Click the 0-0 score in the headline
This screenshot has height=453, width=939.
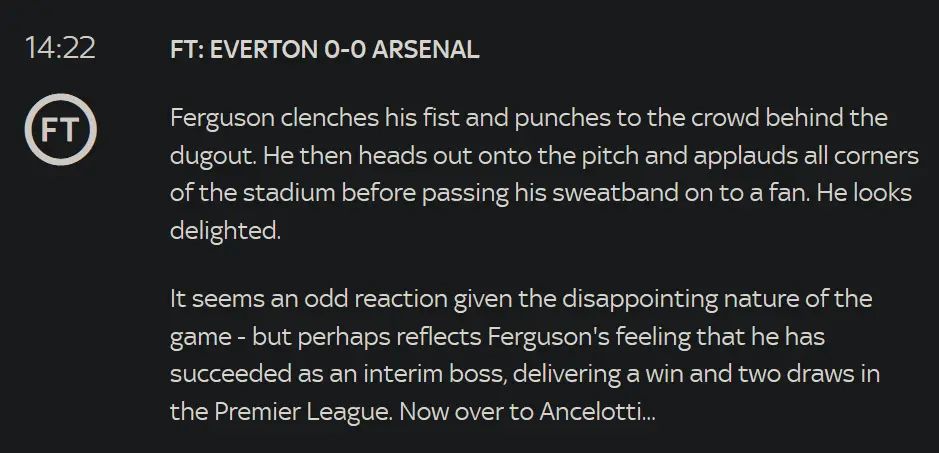(345, 50)
